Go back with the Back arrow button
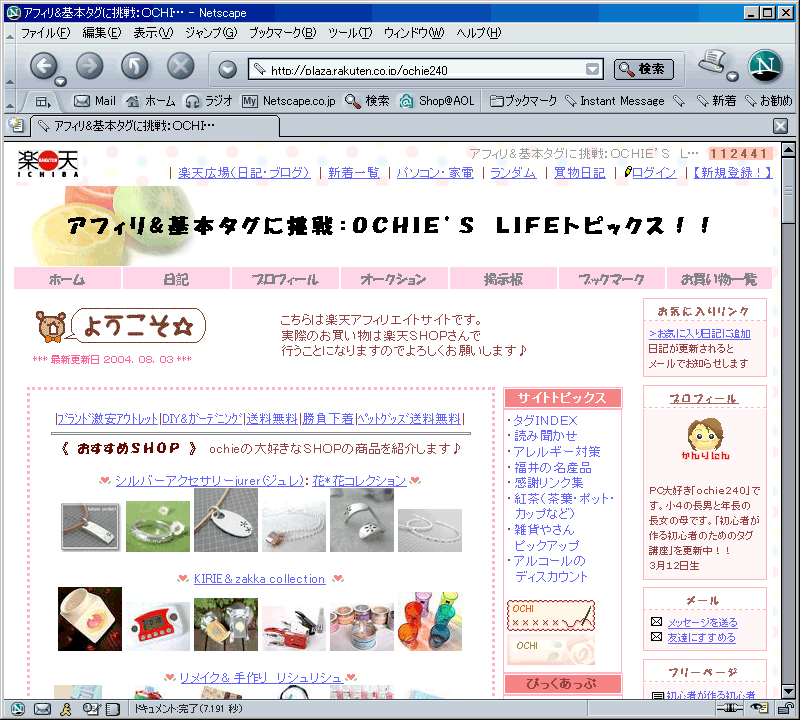The image size is (800, 720). point(43,66)
